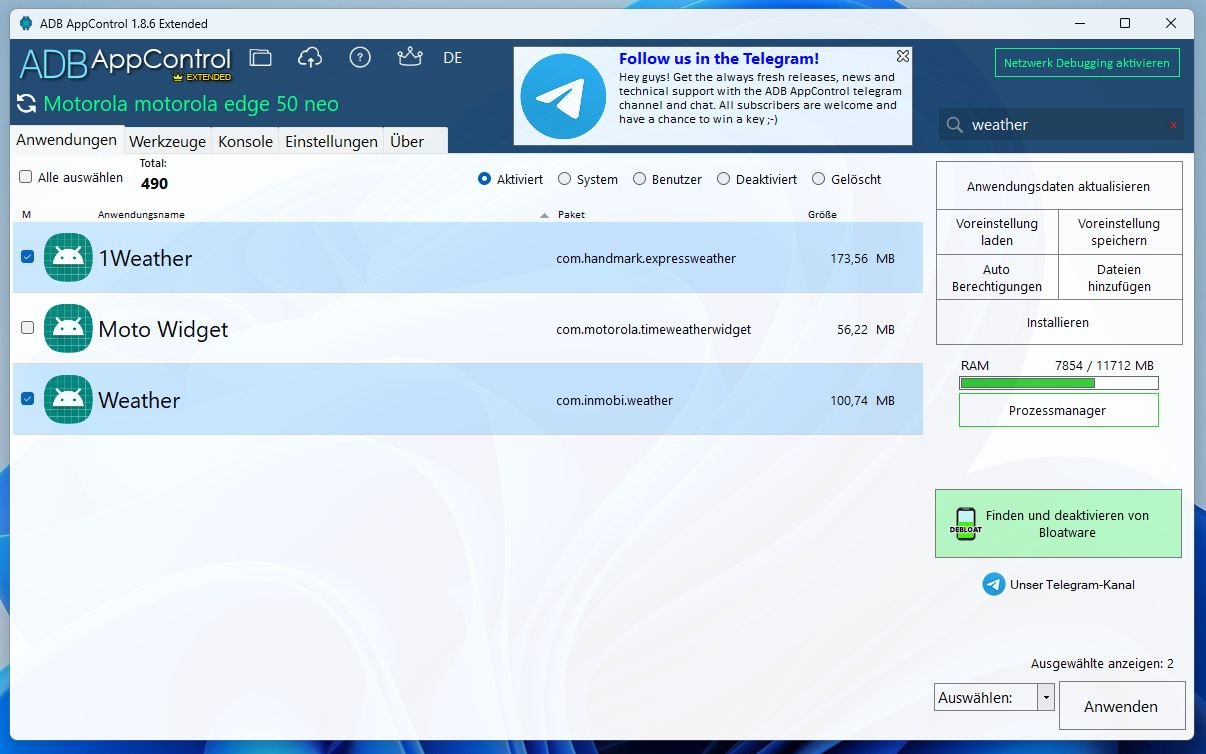This screenshot has width=1206, height=754.
Task: Switch to the Werkzeuge tab
Action: point(167,142)
